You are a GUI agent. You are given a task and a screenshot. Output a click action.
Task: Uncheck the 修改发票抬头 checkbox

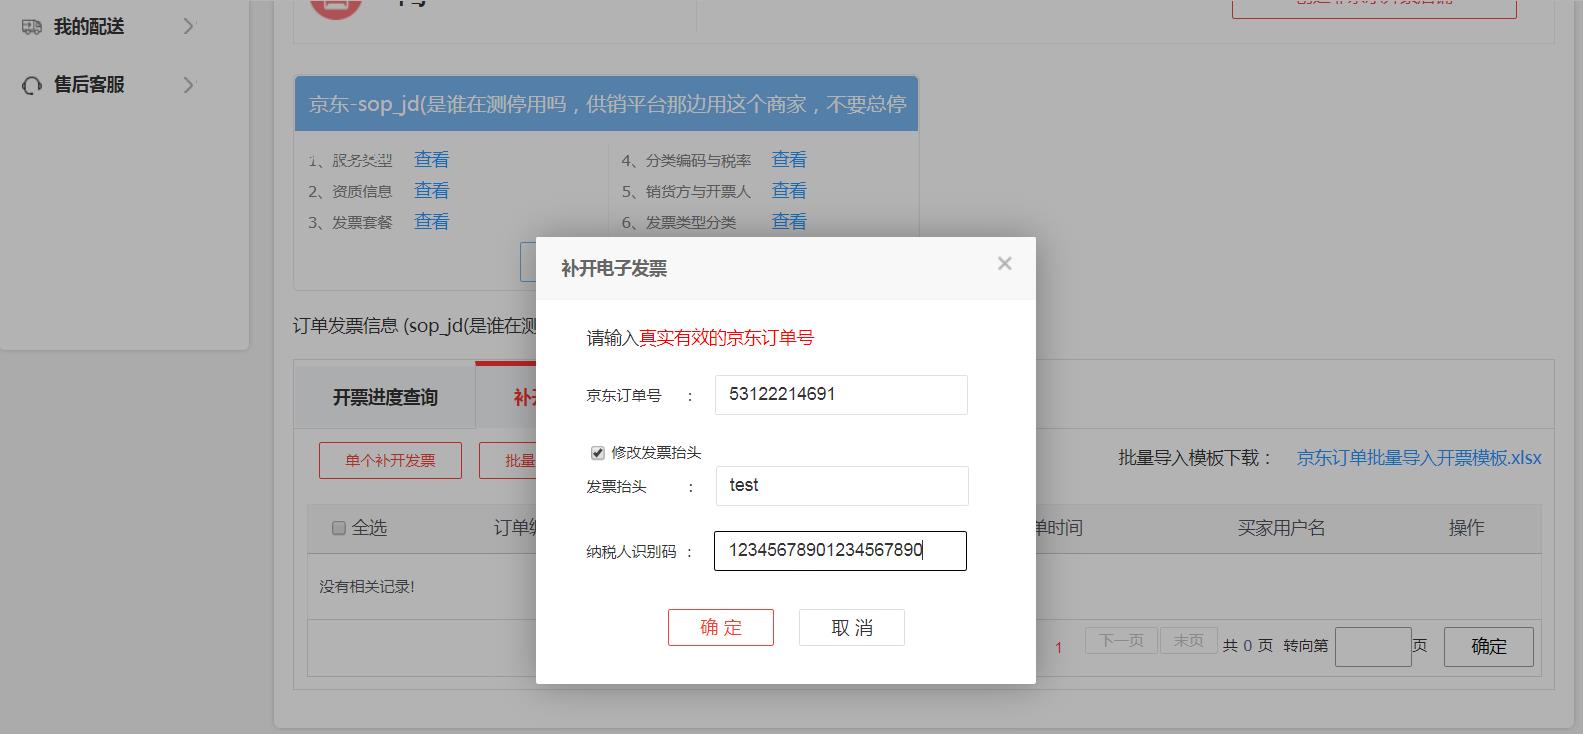tap(598, 453)
